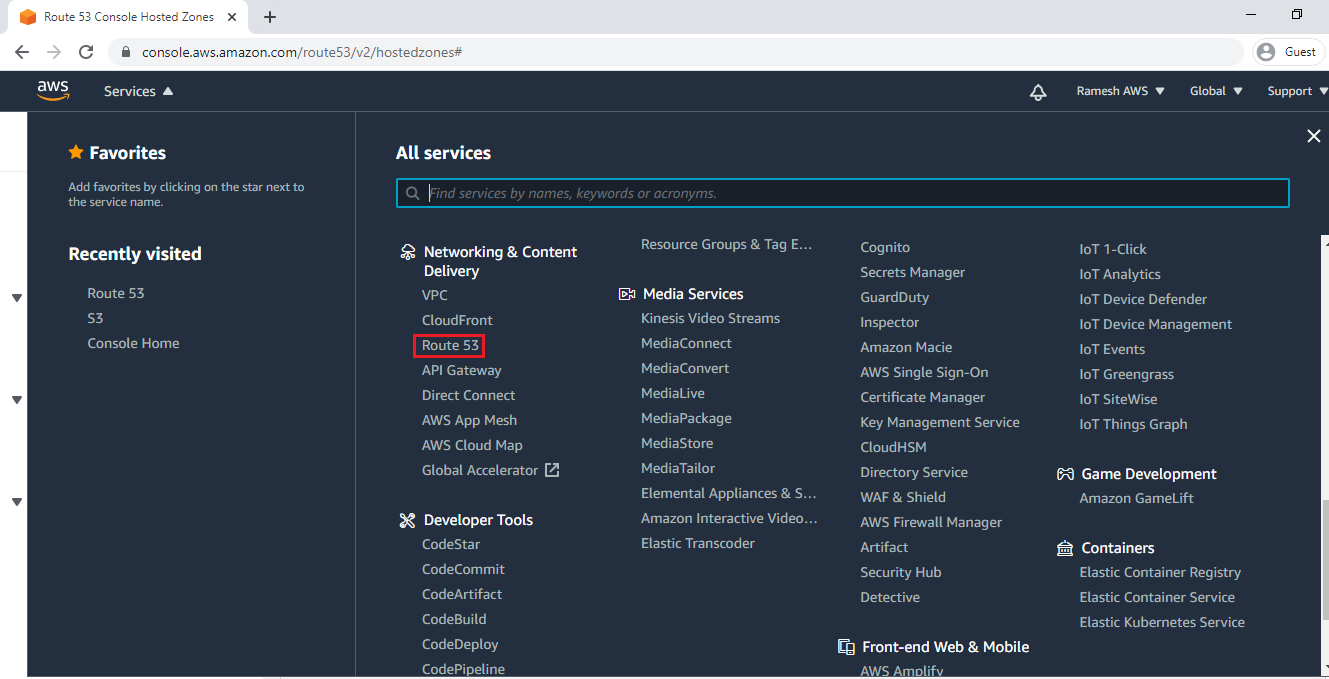Screen dimensions: 1329x679
Task: Open MediaLive
Action: 673,393
